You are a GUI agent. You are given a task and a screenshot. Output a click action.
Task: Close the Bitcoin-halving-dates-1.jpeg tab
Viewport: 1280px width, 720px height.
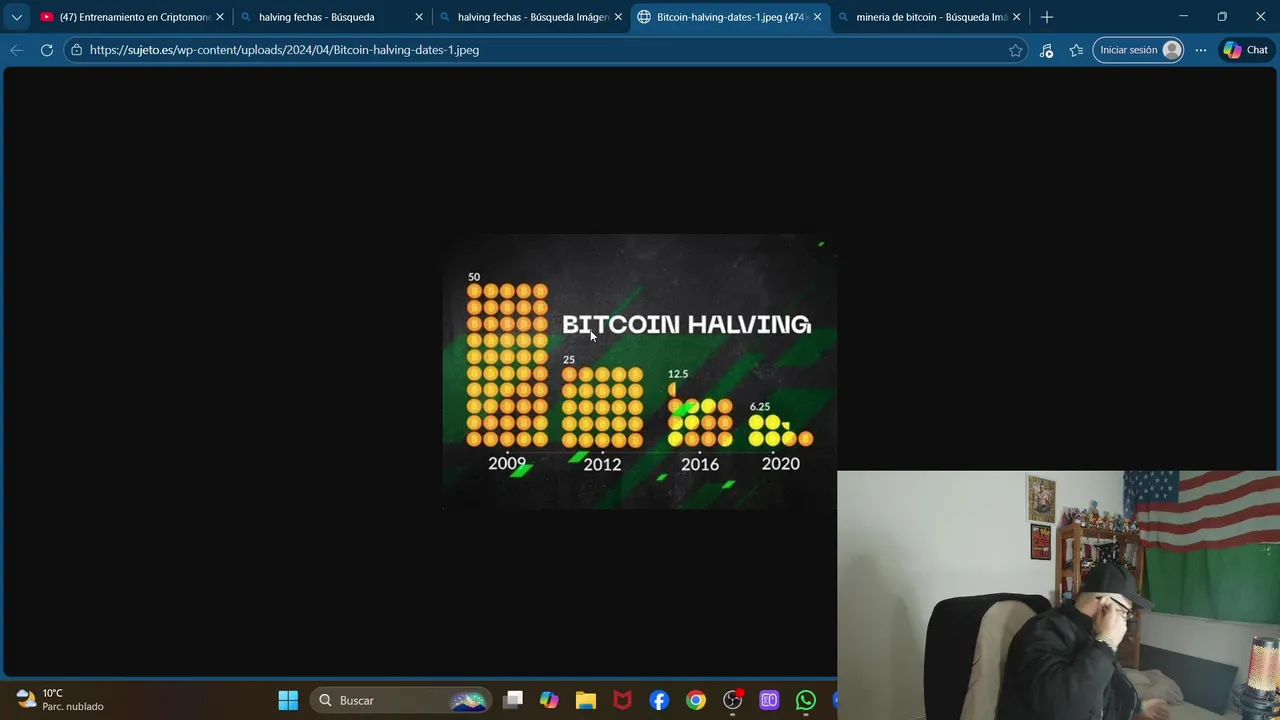tap(817, 17)
